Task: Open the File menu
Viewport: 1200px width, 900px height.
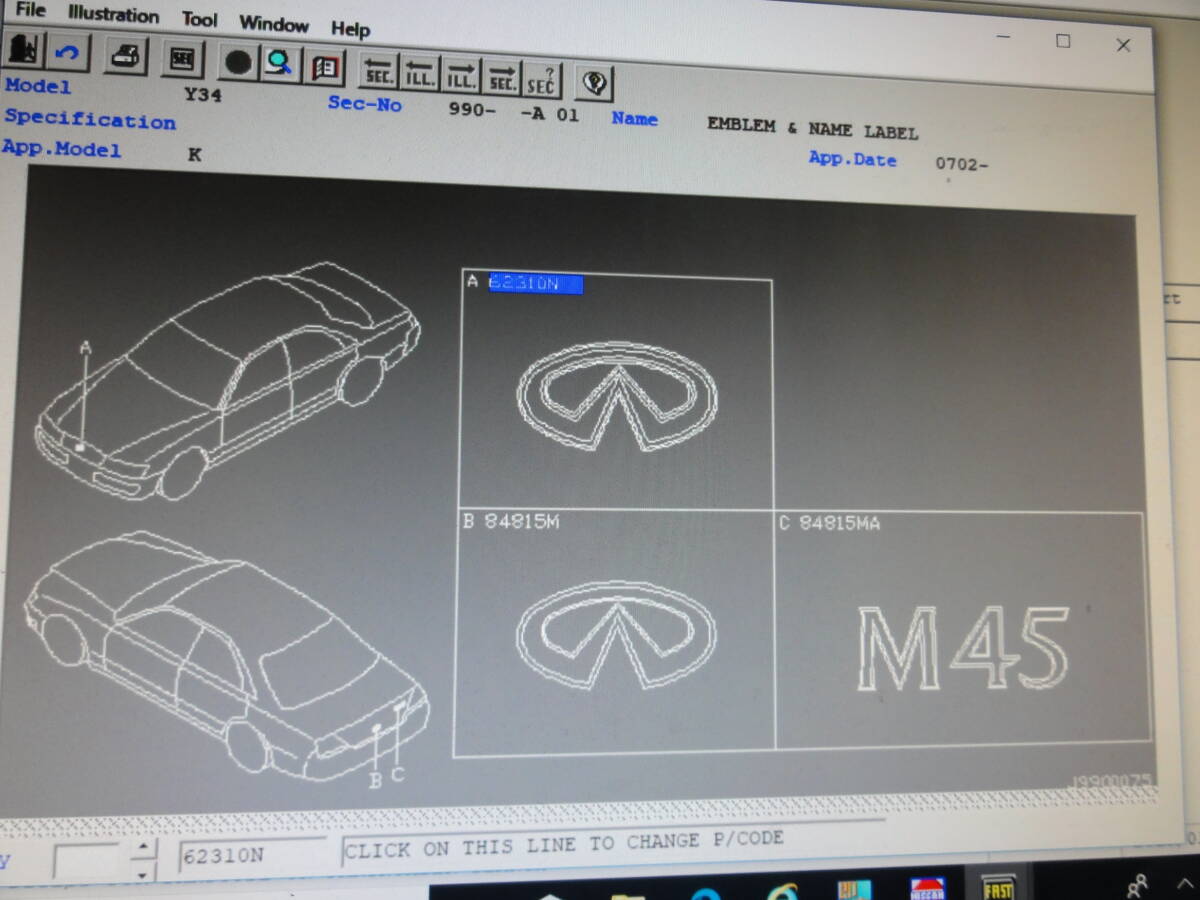Action: [x=31, y=11]
